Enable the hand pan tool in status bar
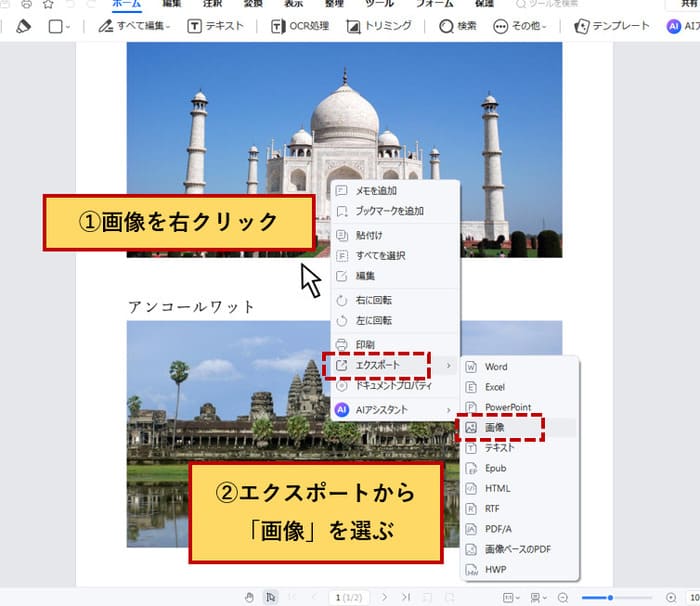Screen dimensions: 700x606 click(x=248, y=597)
